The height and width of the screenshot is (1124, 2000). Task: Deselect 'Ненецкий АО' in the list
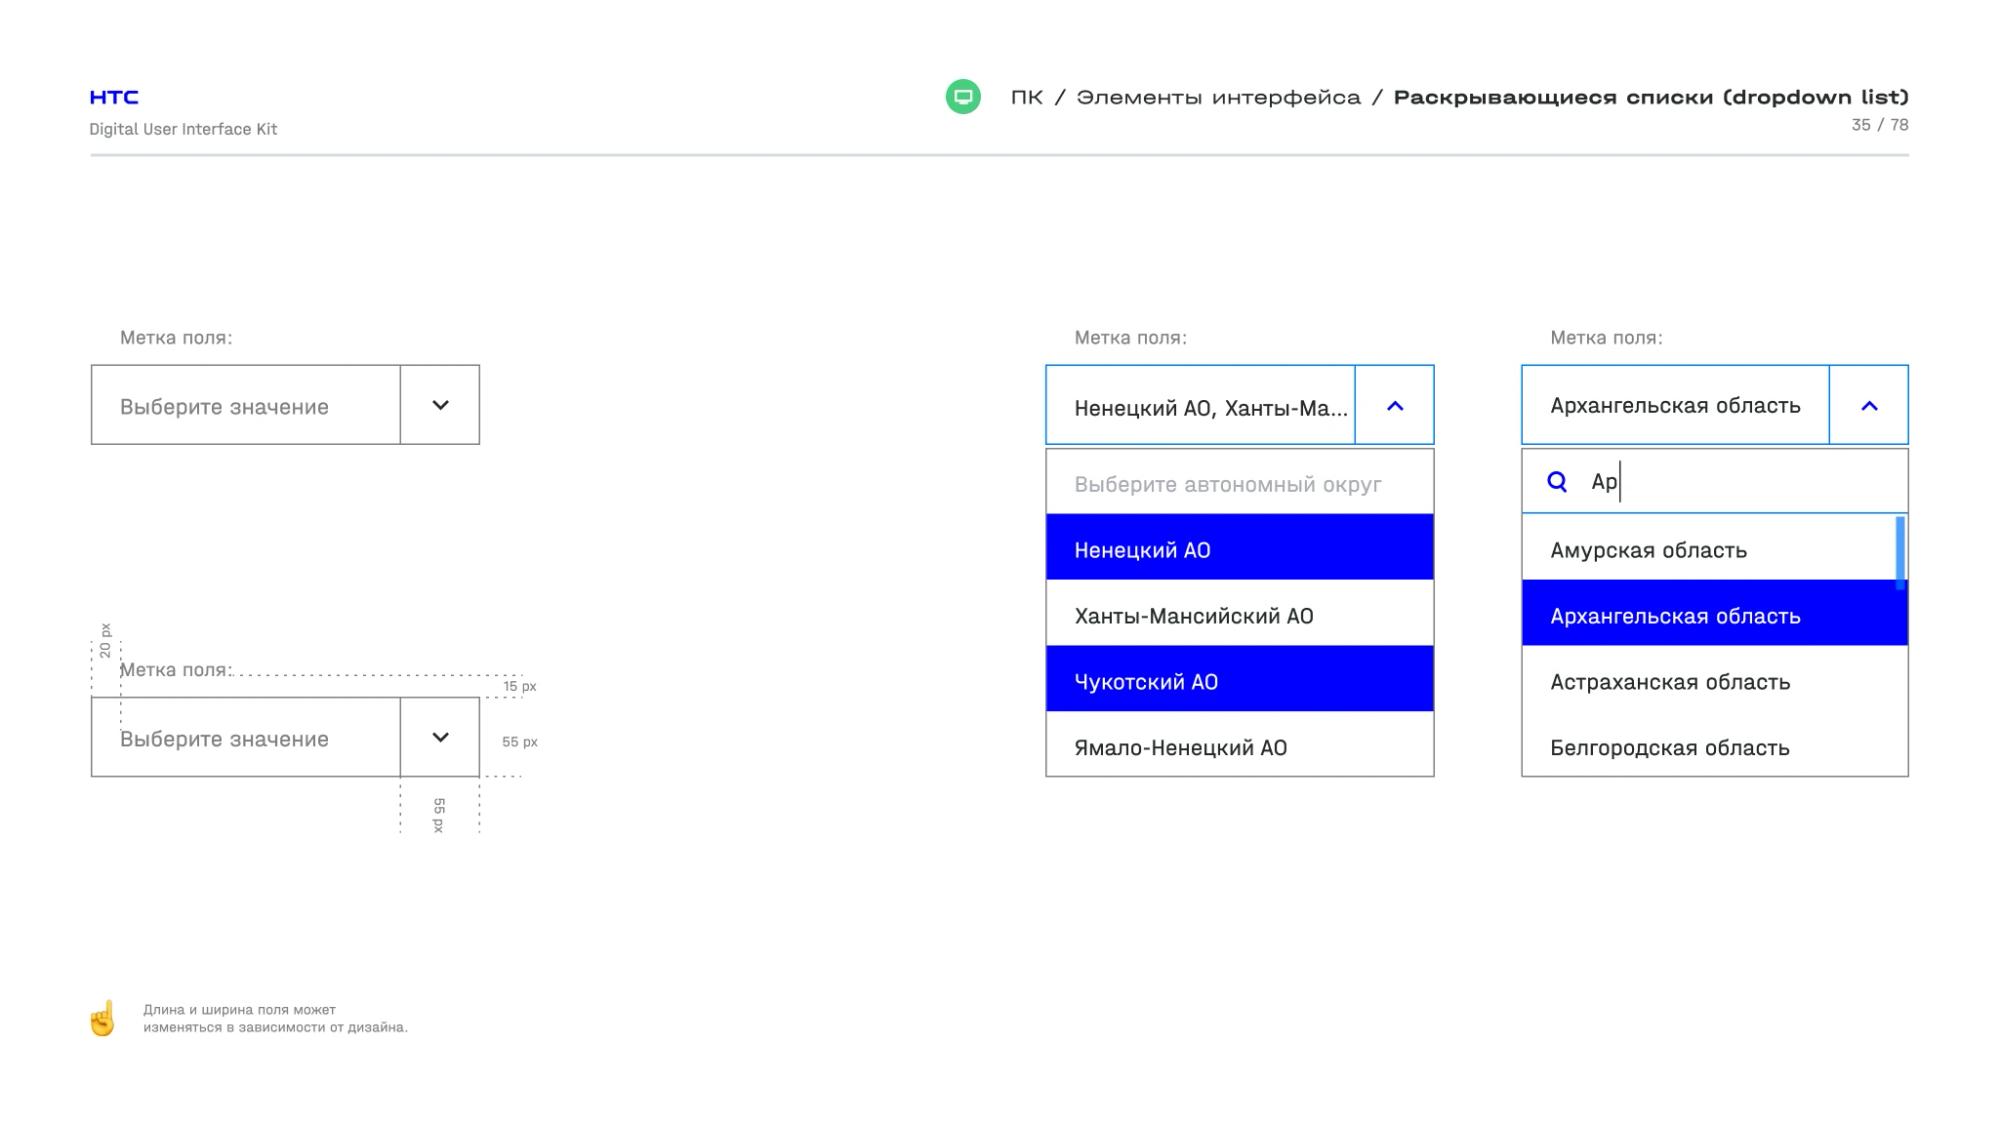pos(1240,547)
